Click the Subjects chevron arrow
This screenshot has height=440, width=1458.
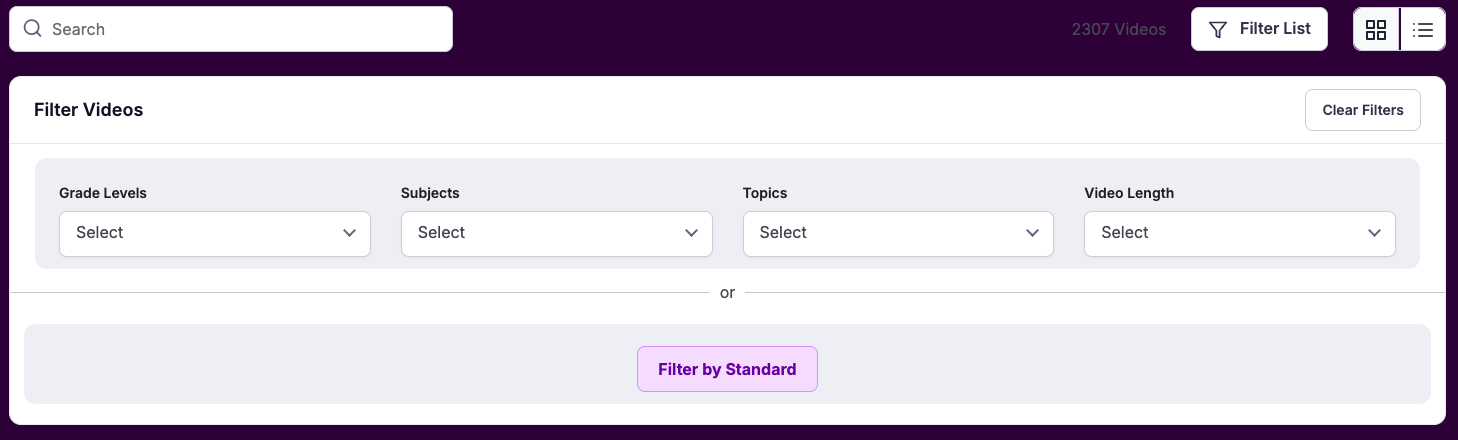pos(692,233)
